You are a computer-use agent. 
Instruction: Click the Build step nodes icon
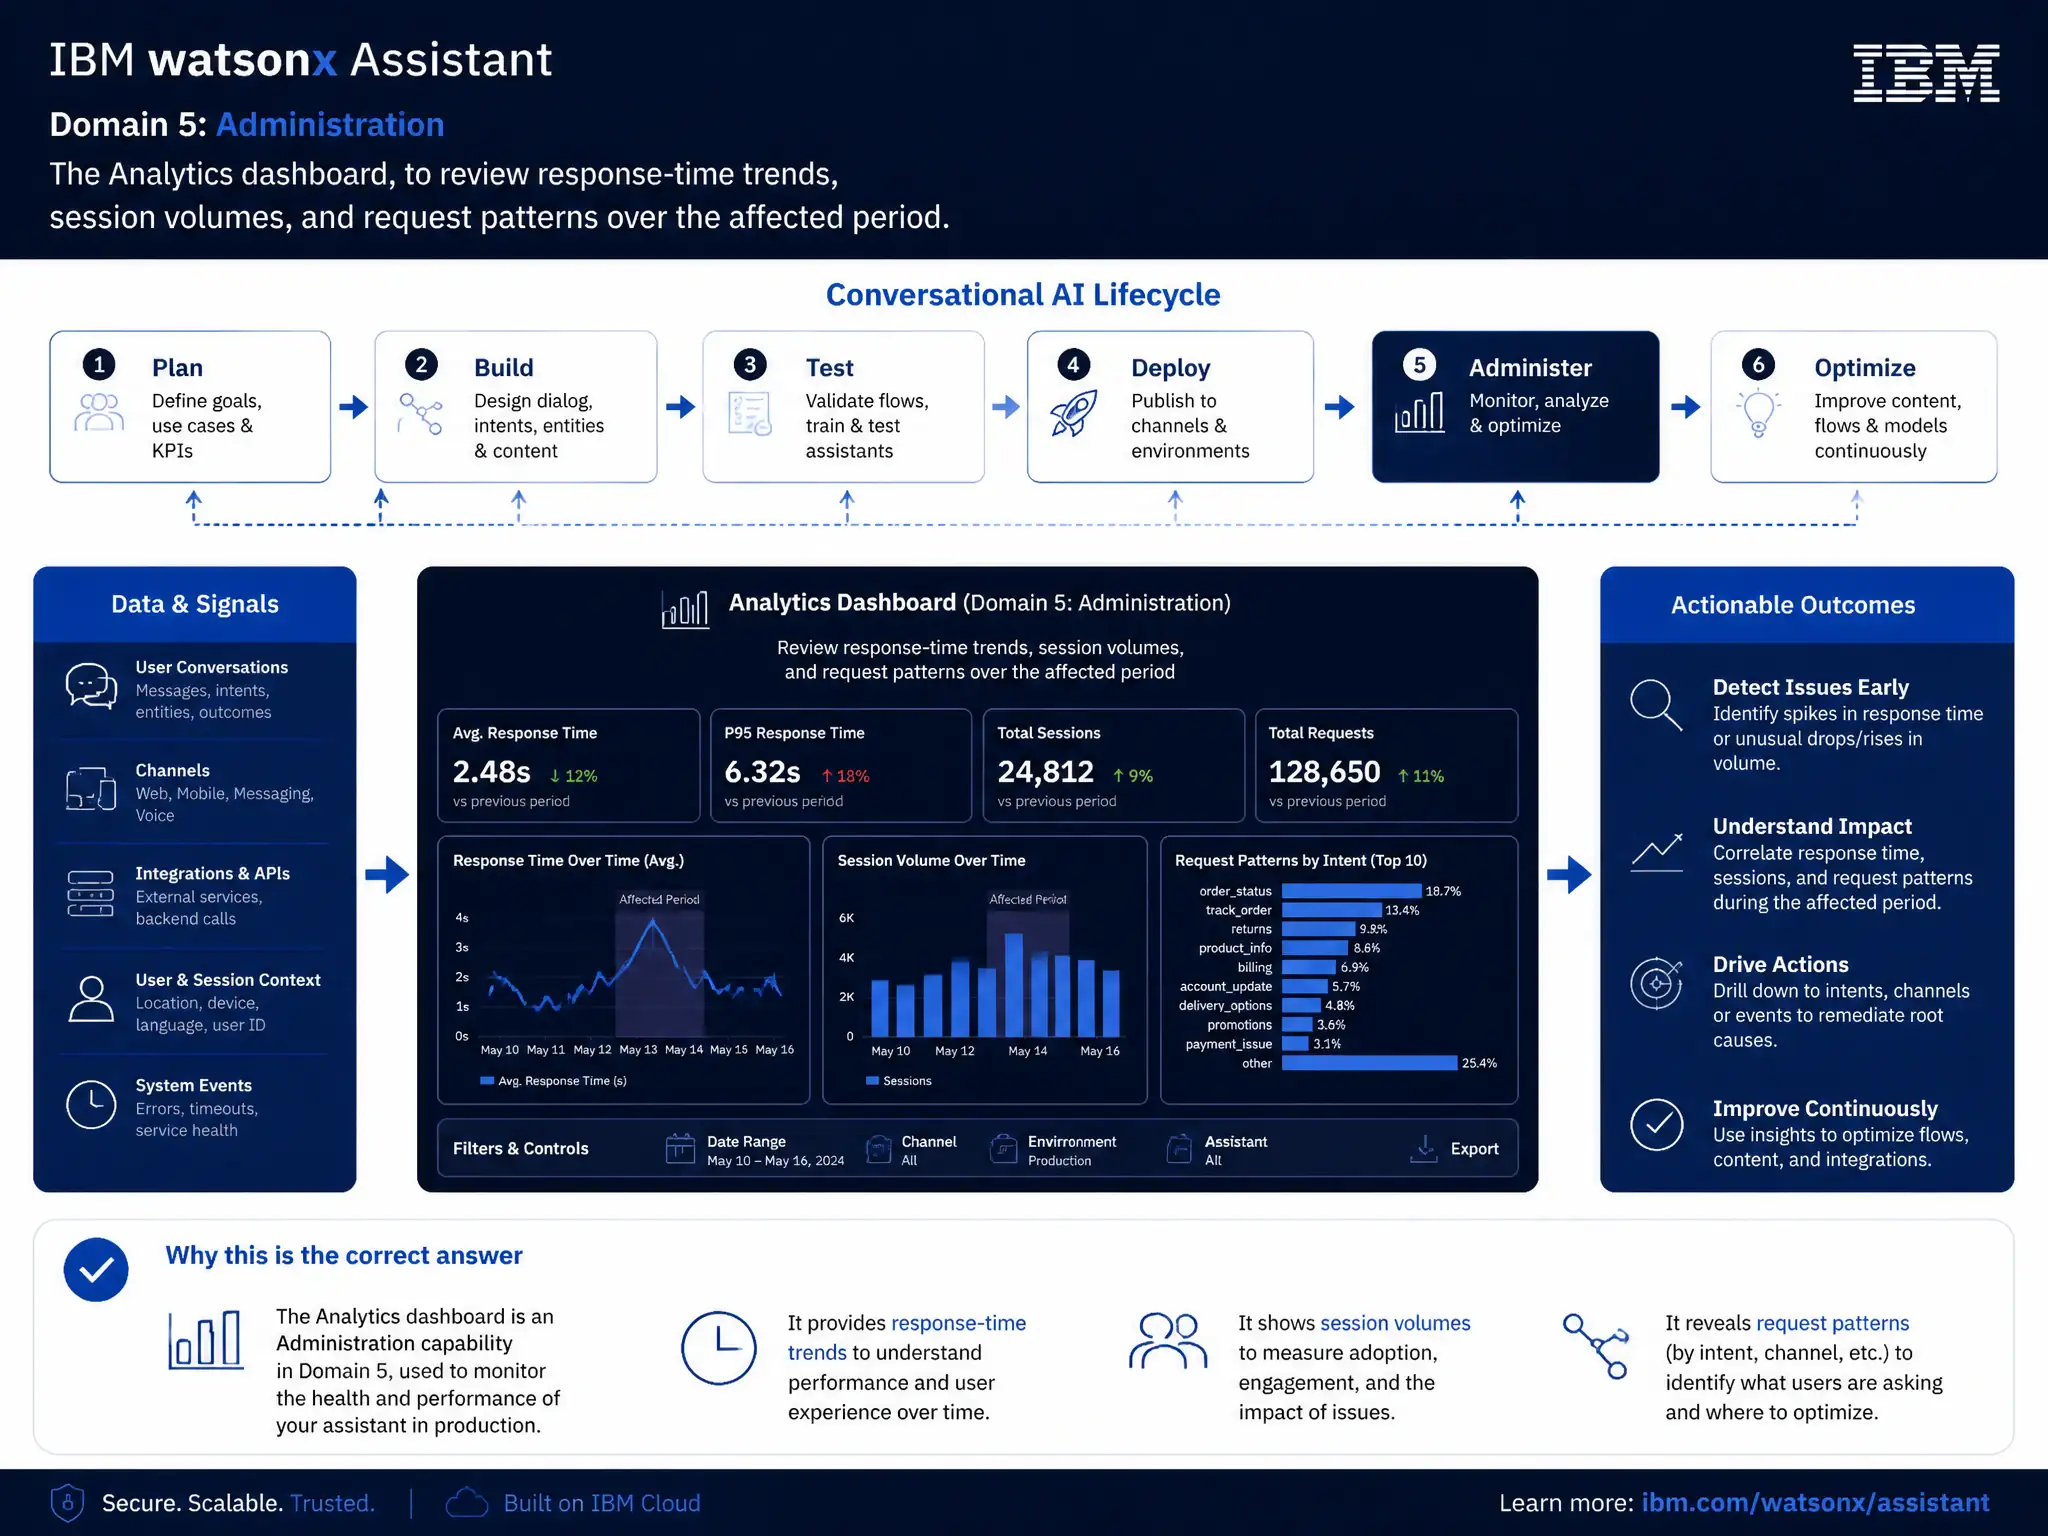click(x=421, y=413)
